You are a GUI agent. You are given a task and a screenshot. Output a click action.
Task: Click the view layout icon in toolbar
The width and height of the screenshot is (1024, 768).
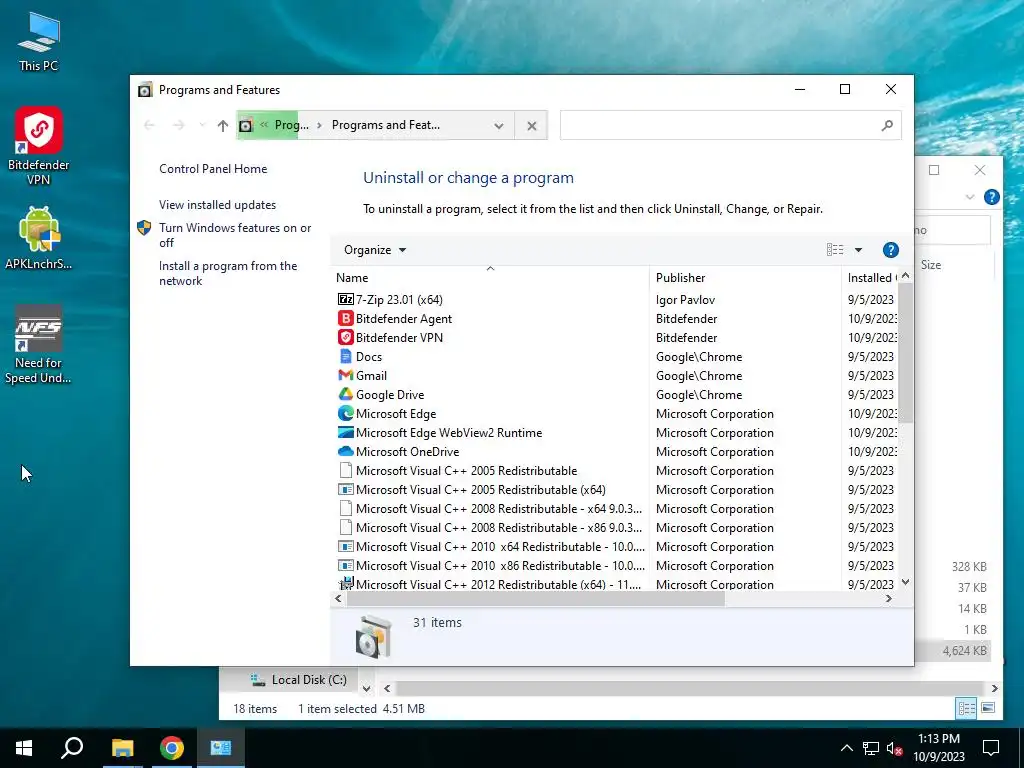[x=835, y=250]
